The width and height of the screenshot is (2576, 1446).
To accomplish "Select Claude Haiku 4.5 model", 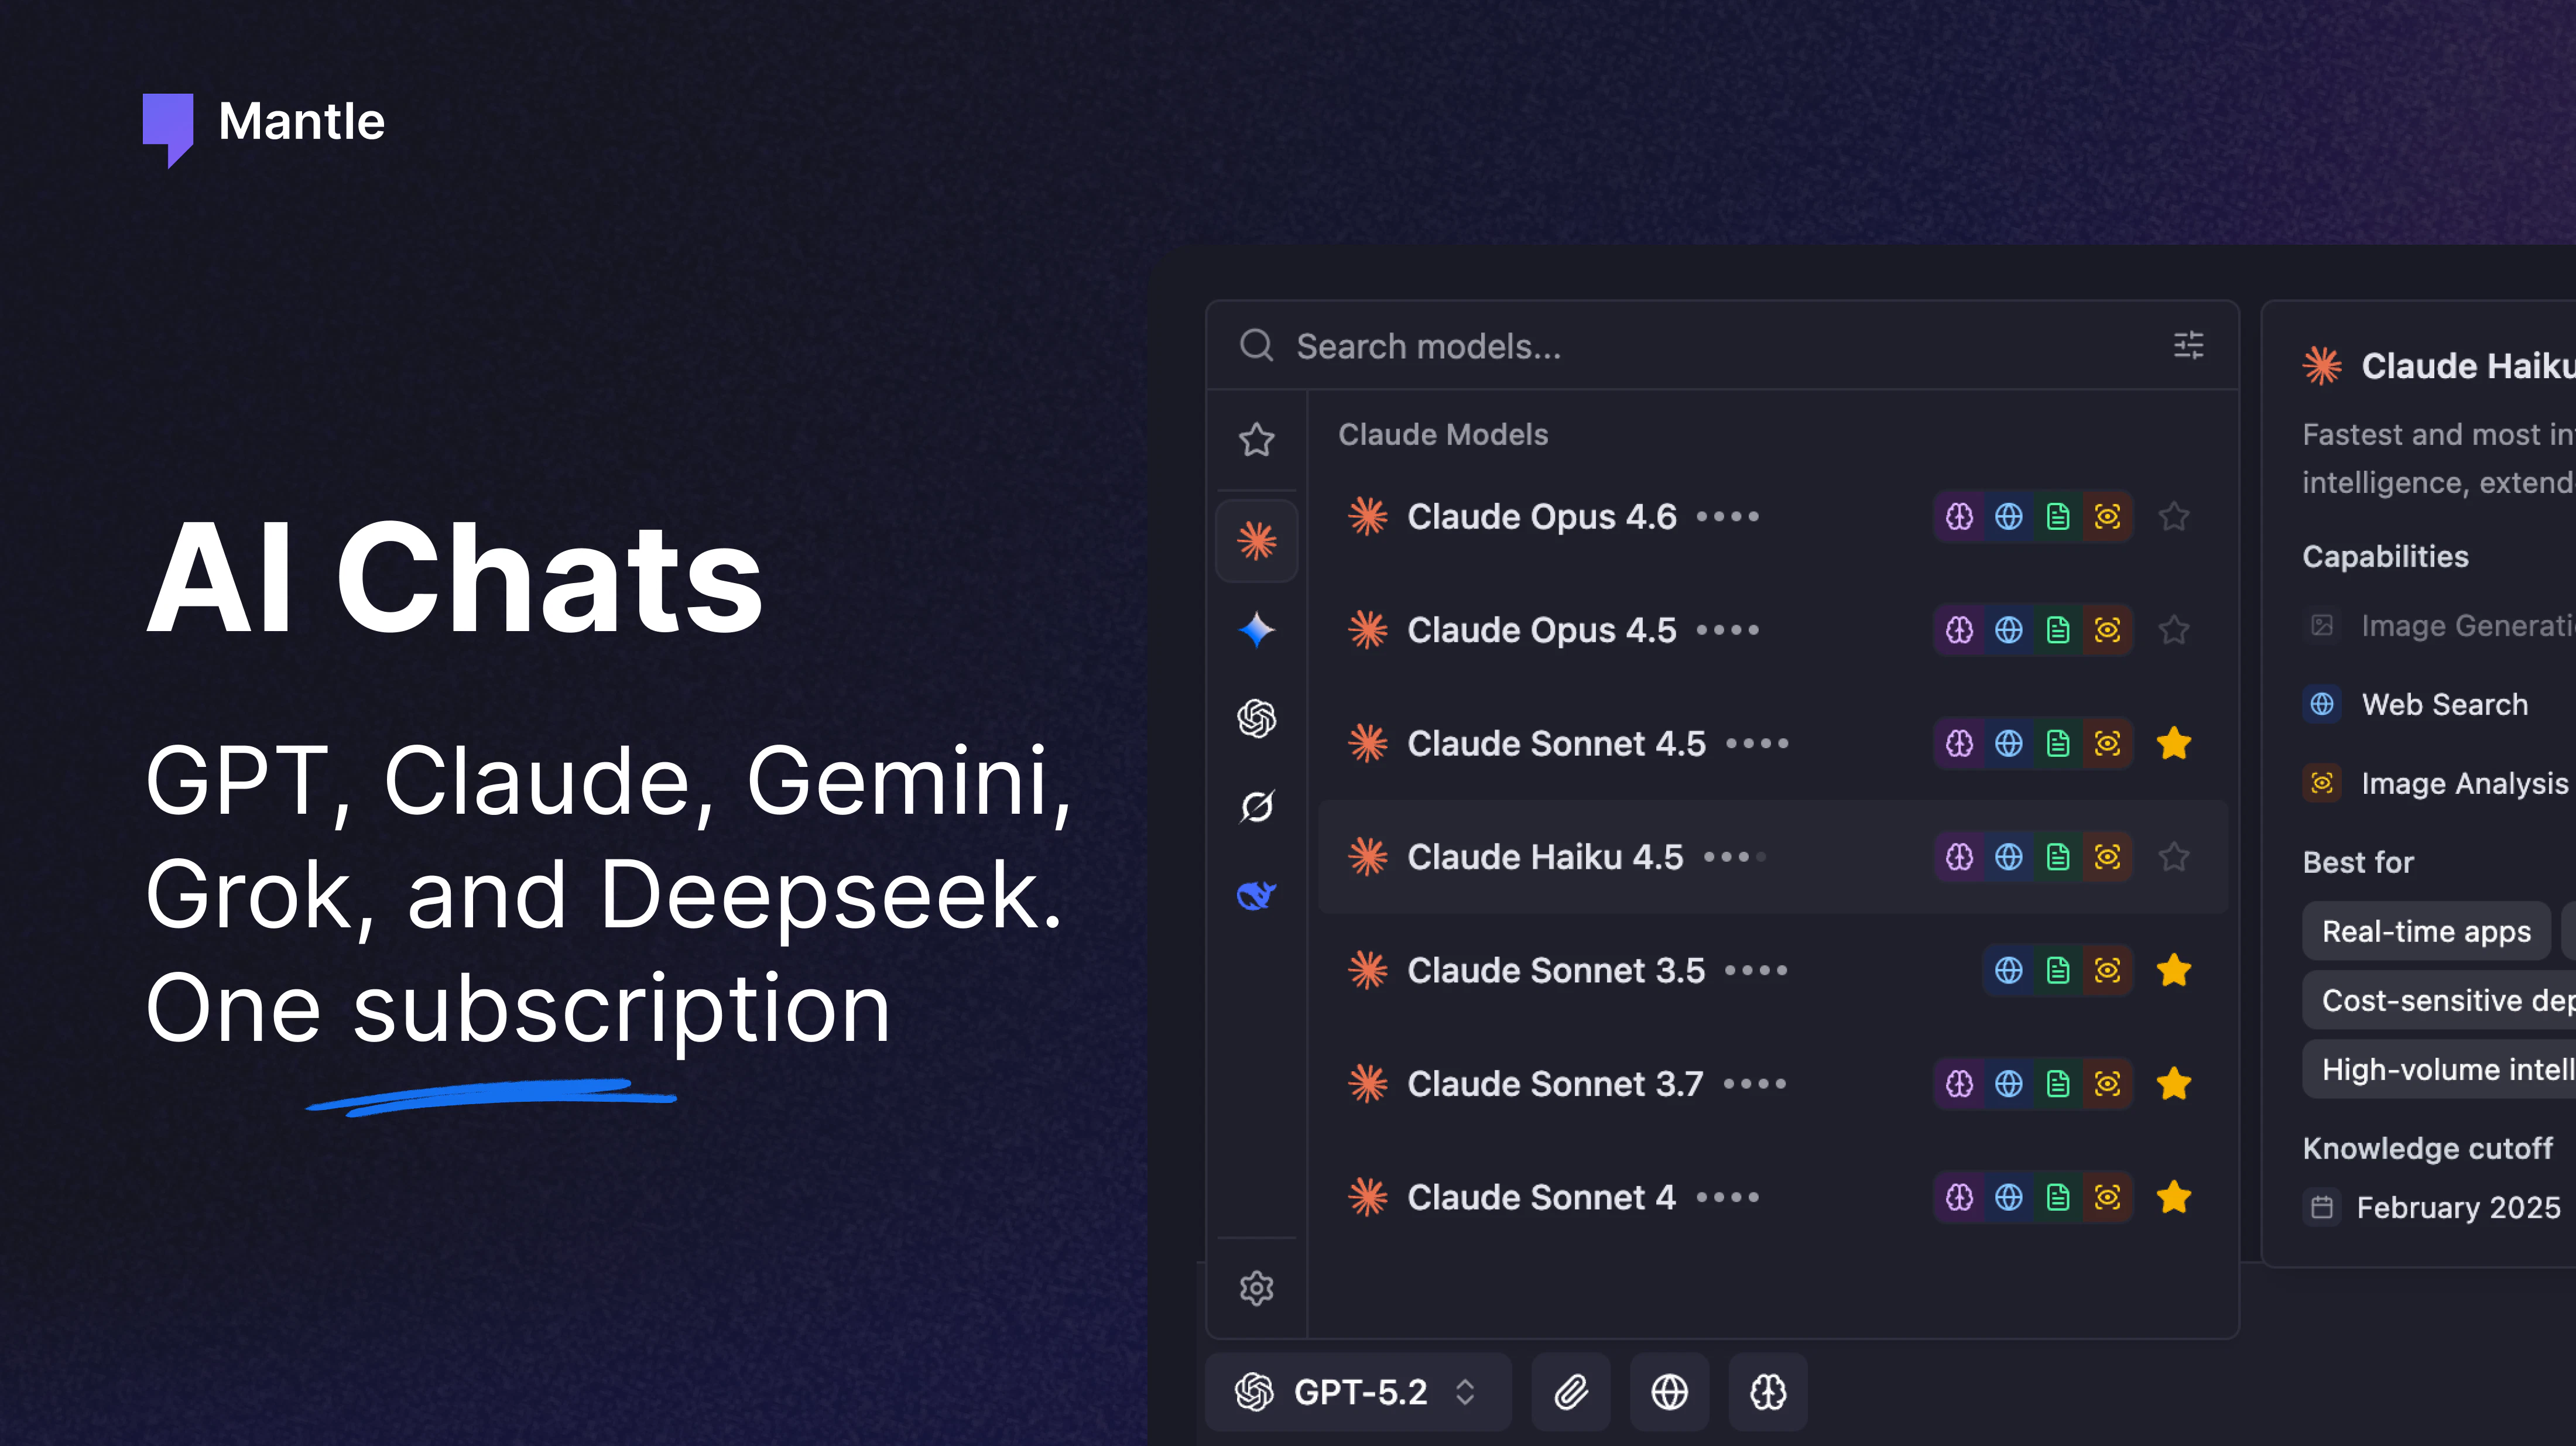I will pos(1772,857).
